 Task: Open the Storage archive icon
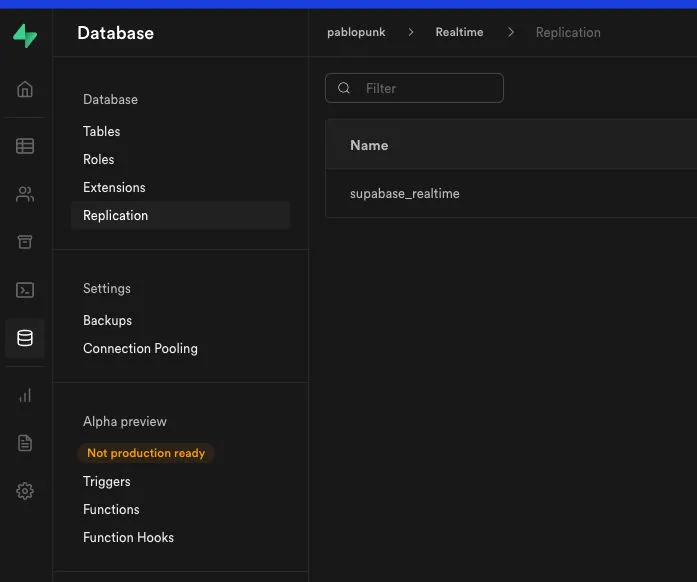tap(25, 242)
